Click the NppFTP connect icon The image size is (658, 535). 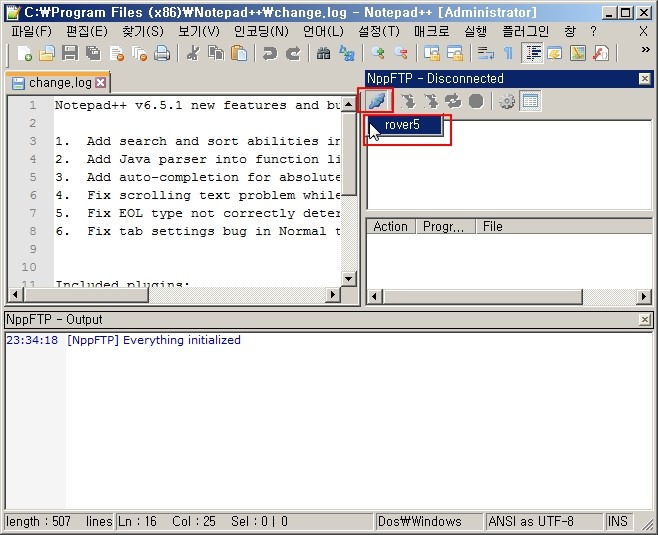pyautogui.click(x=376, y=101)
